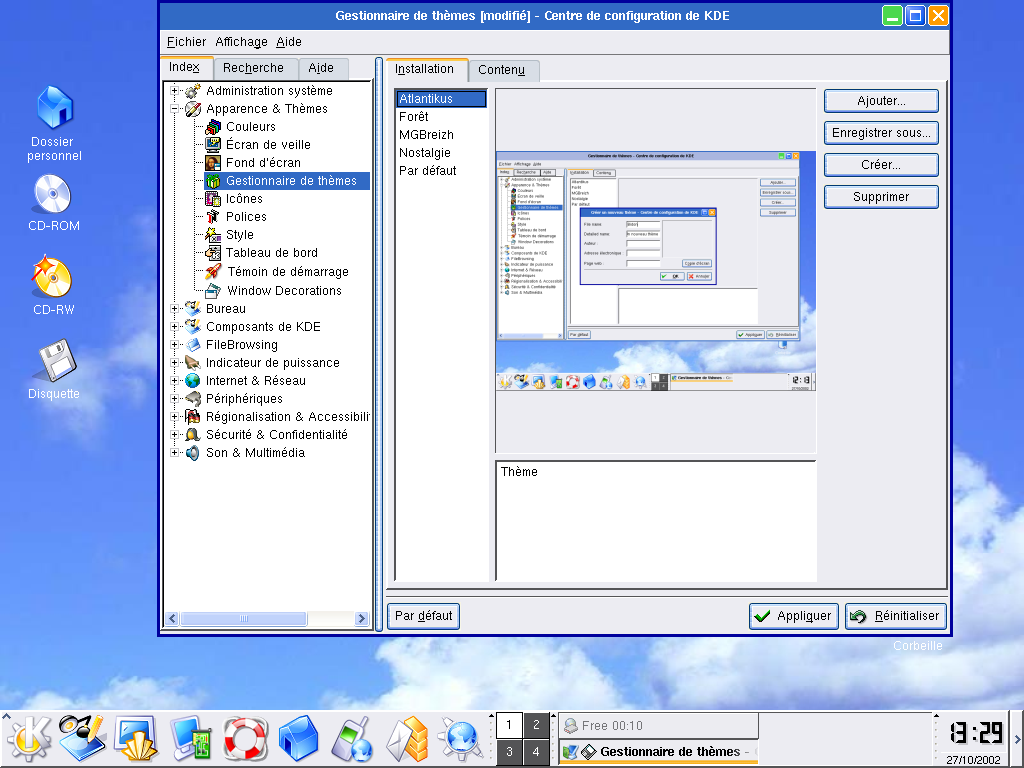
Task: Select the Fond d'écran icon
Action: coord(213,163)
